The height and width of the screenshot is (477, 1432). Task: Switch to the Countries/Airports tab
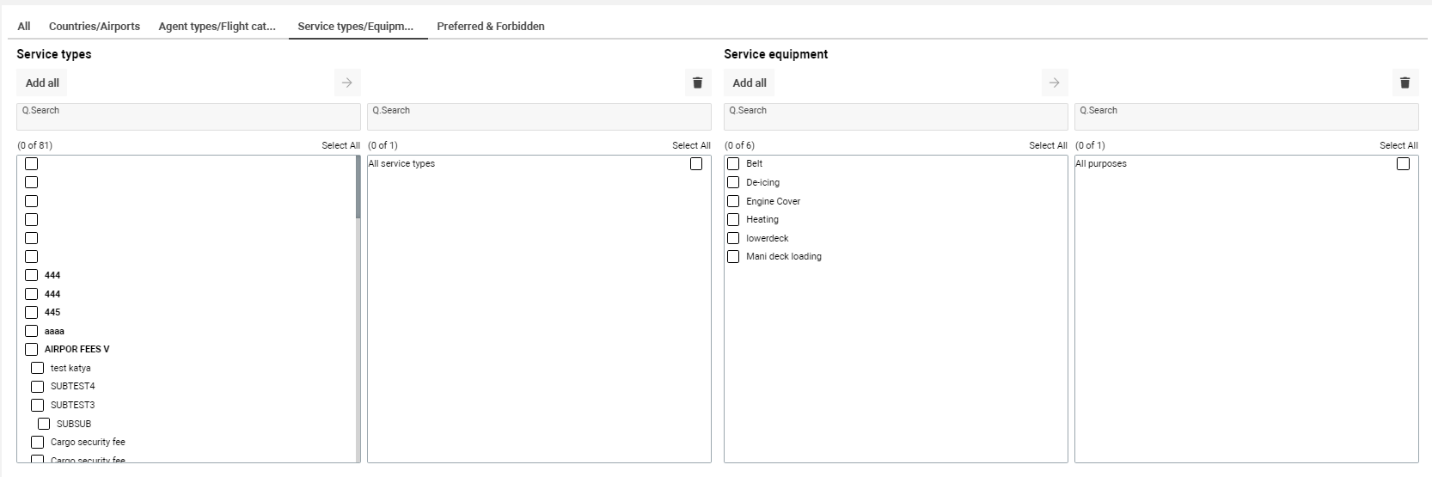click(x=95, y=26)
